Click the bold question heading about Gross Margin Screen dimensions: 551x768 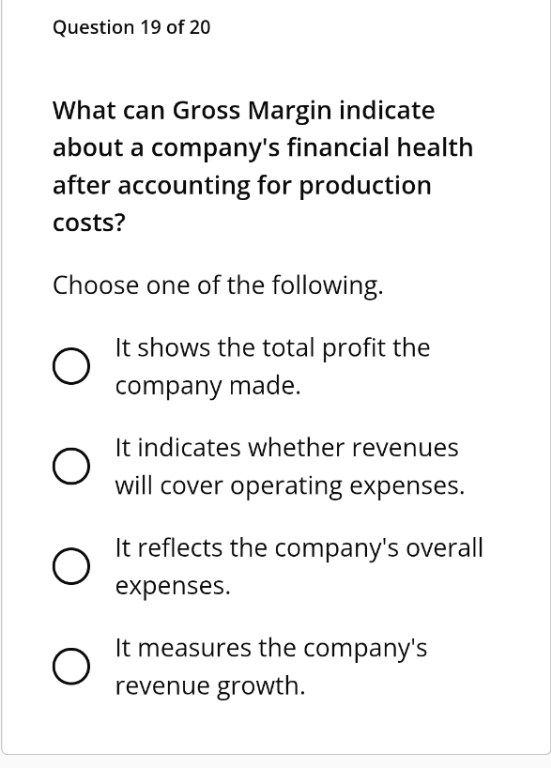tap(263, 166)
